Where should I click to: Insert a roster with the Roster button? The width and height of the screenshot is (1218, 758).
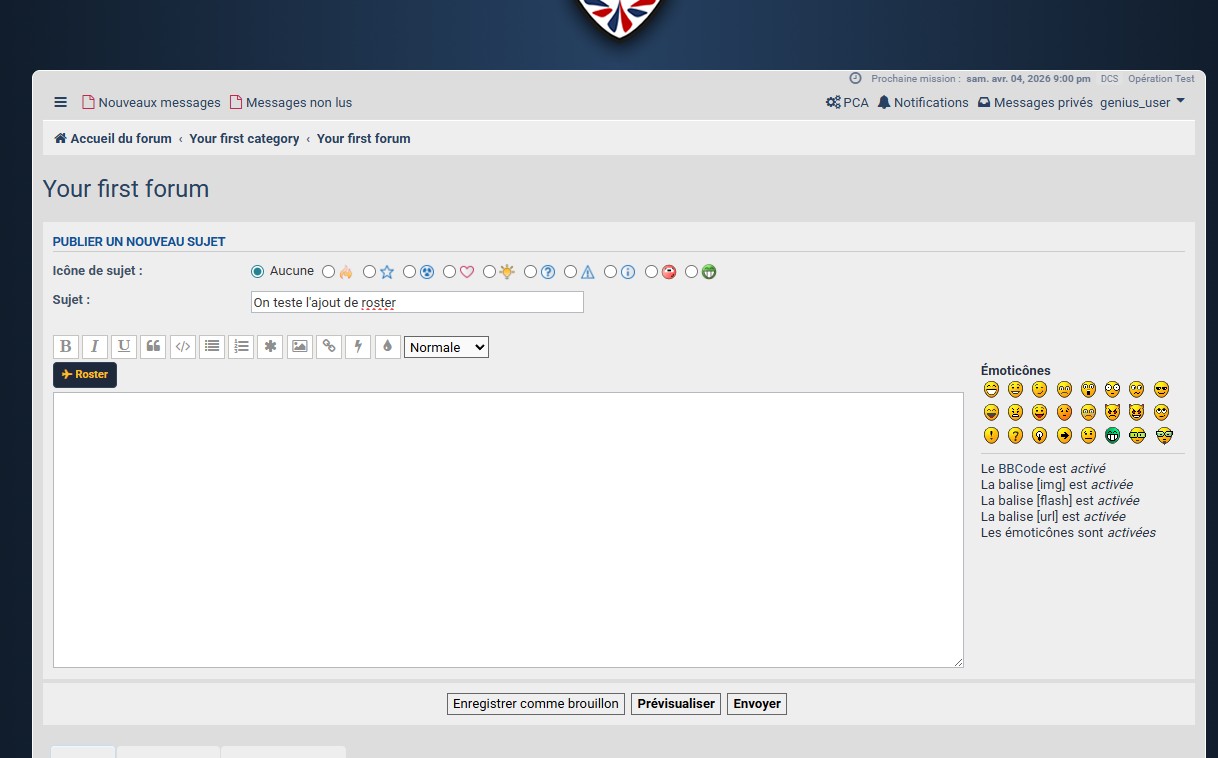click(x=85, y=375)
